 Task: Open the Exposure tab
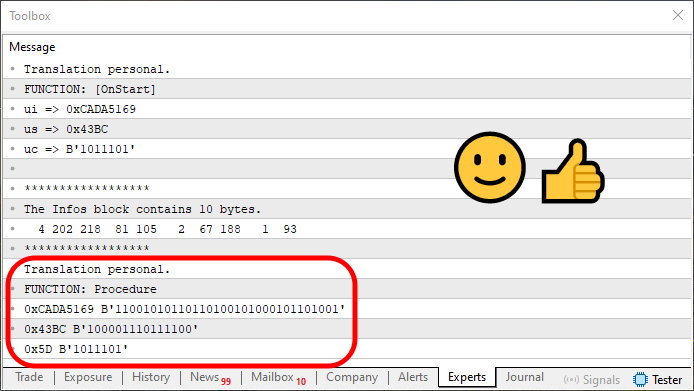88,377
